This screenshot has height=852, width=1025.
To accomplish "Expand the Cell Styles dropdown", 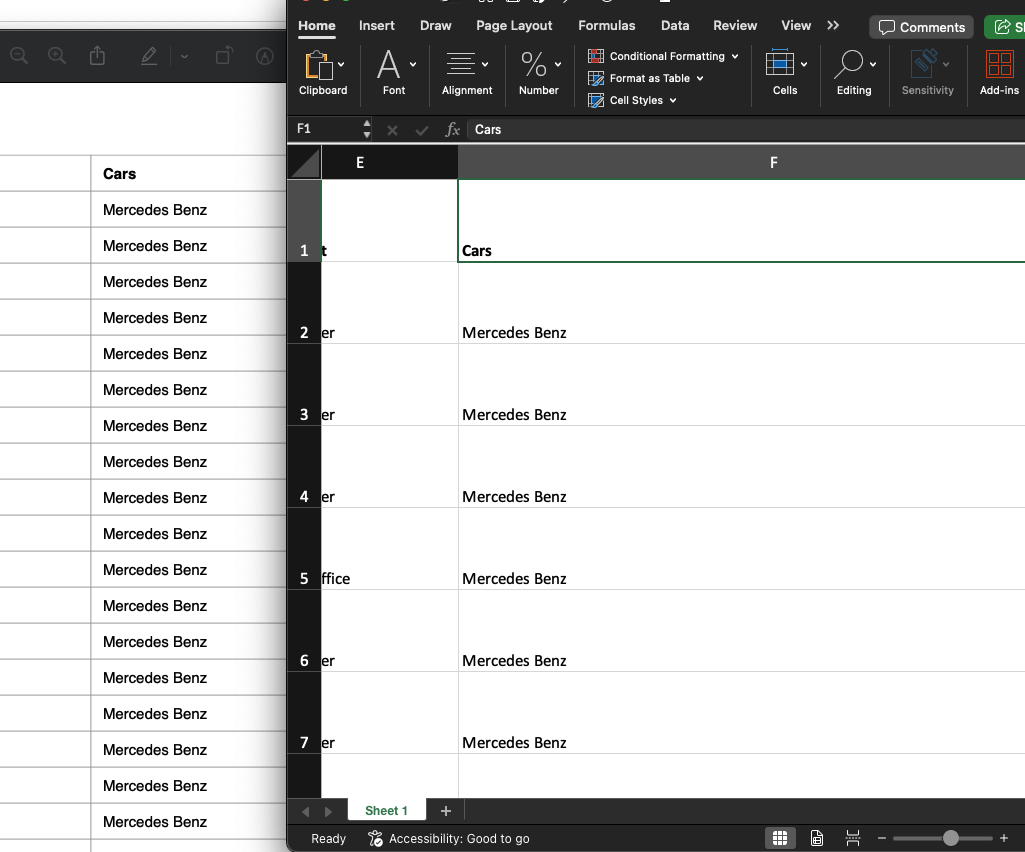I will [x=673, y=101].
